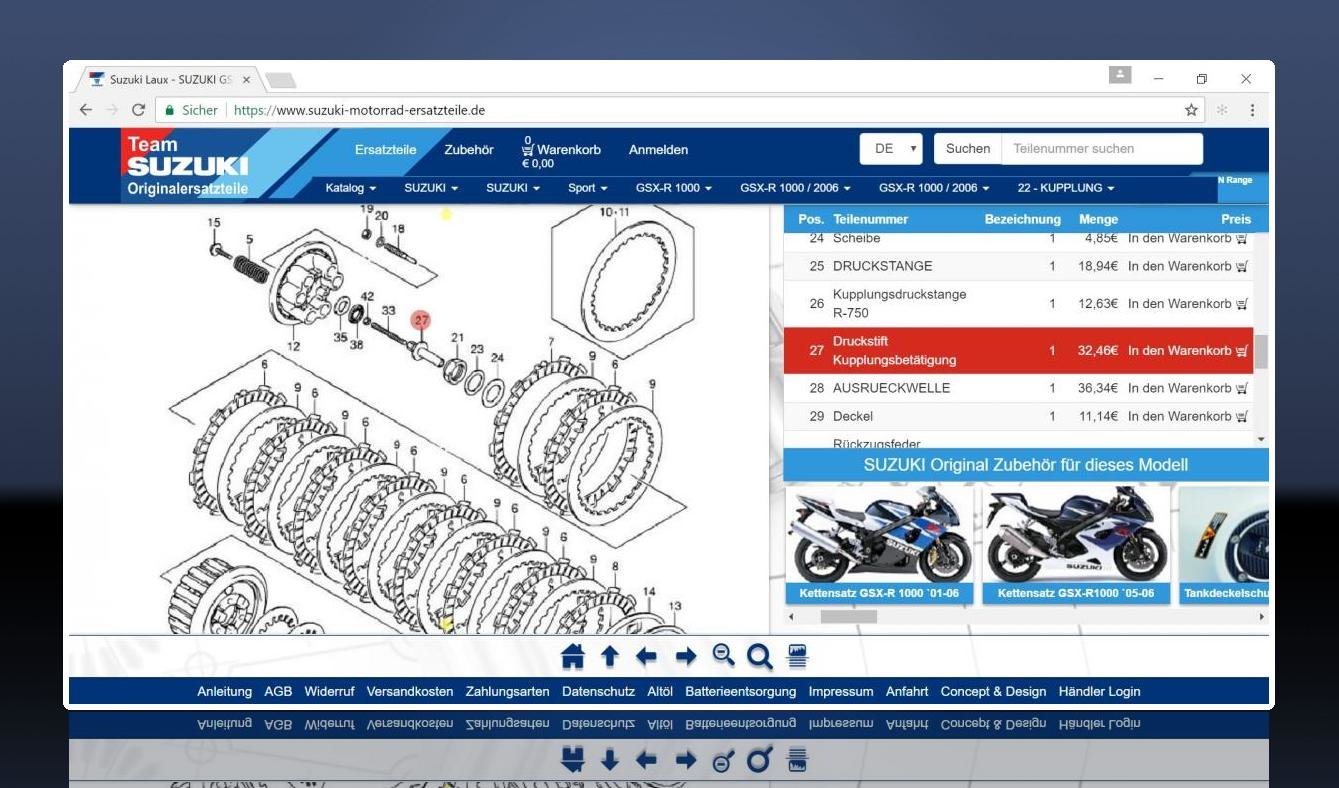The height and width of the screenshot is (788, 1339).
Task: Go to previous diagram with left arrow
Action: (x=647, y=656)
